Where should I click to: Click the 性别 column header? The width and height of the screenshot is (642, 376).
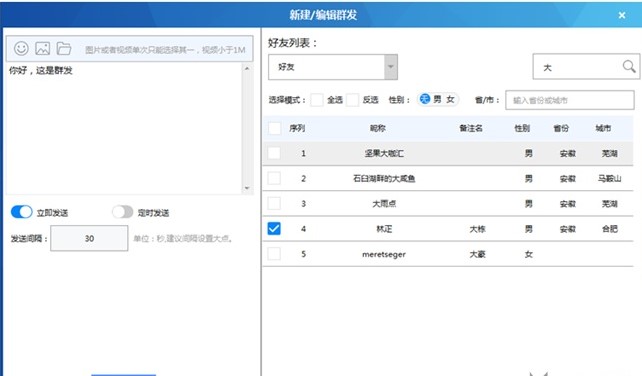pos(522,128)
